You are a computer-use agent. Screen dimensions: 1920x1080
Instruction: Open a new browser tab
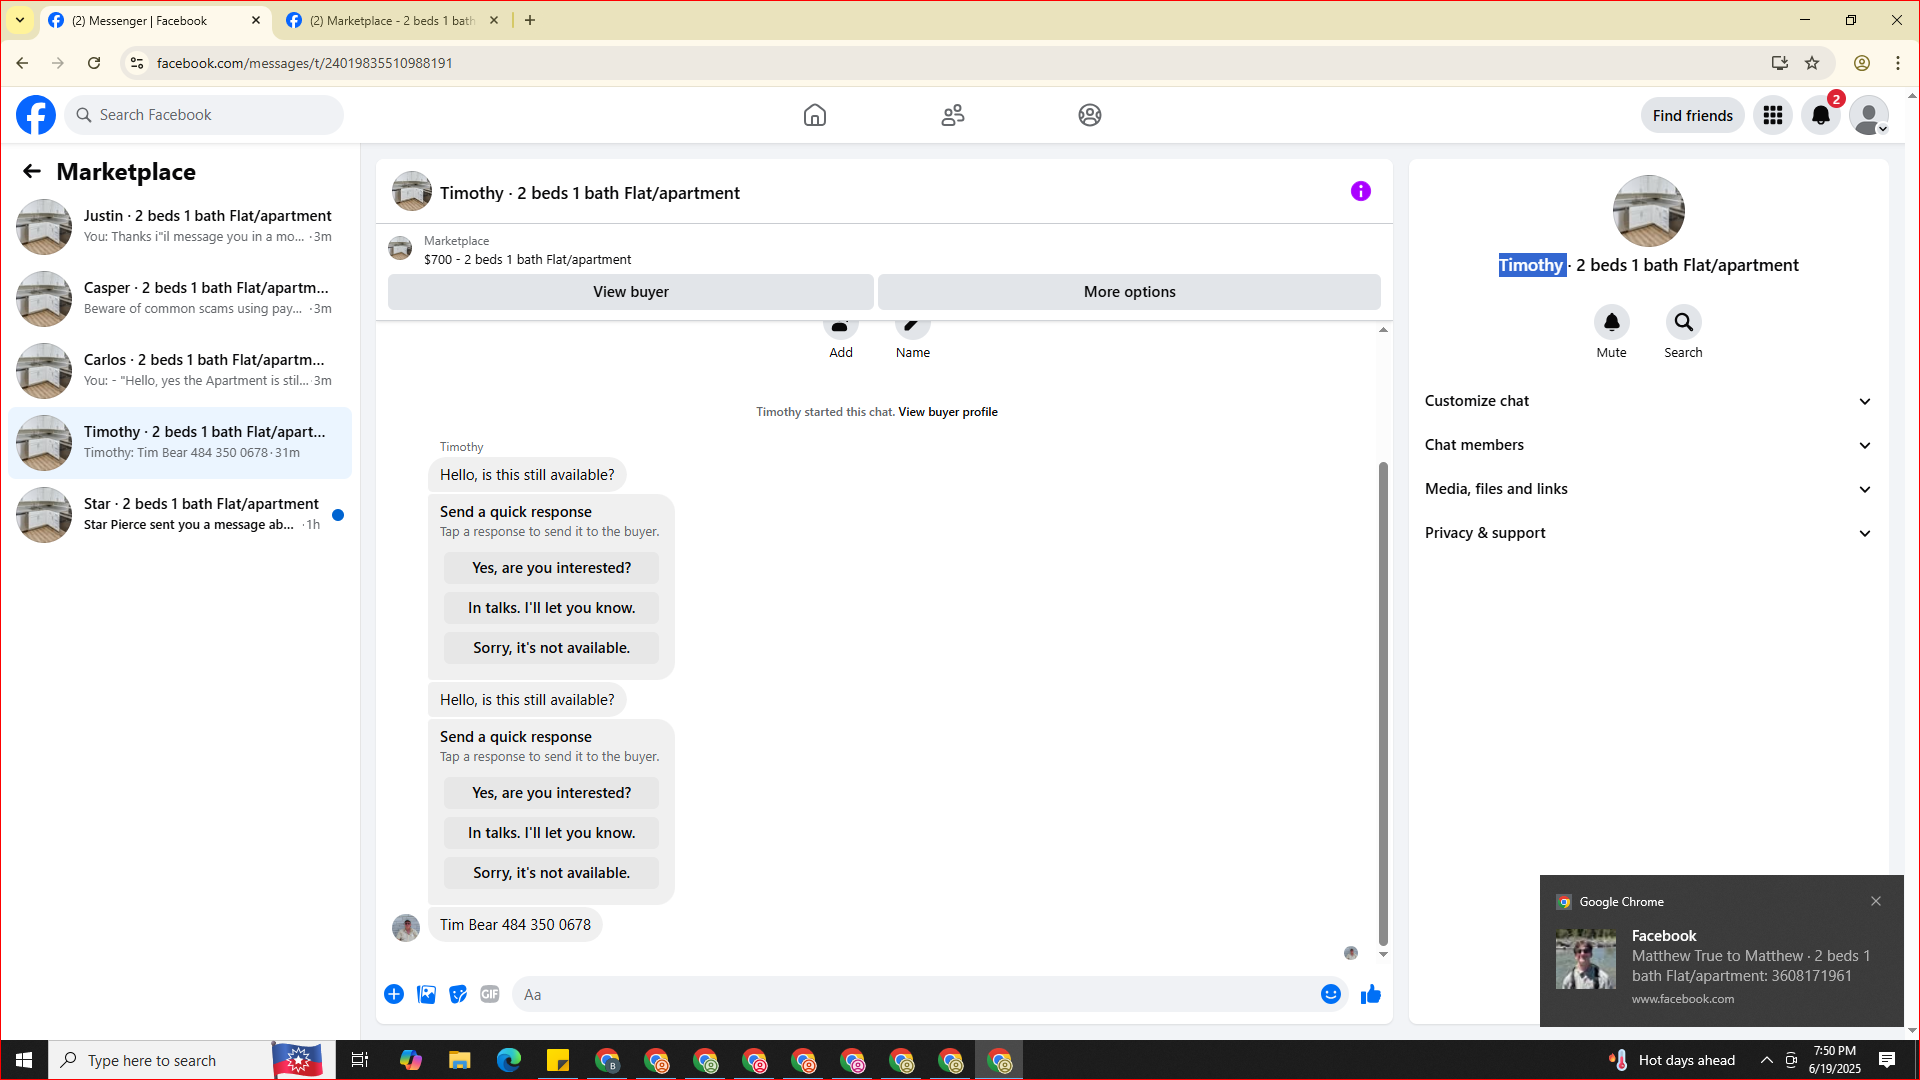(530, 20)
